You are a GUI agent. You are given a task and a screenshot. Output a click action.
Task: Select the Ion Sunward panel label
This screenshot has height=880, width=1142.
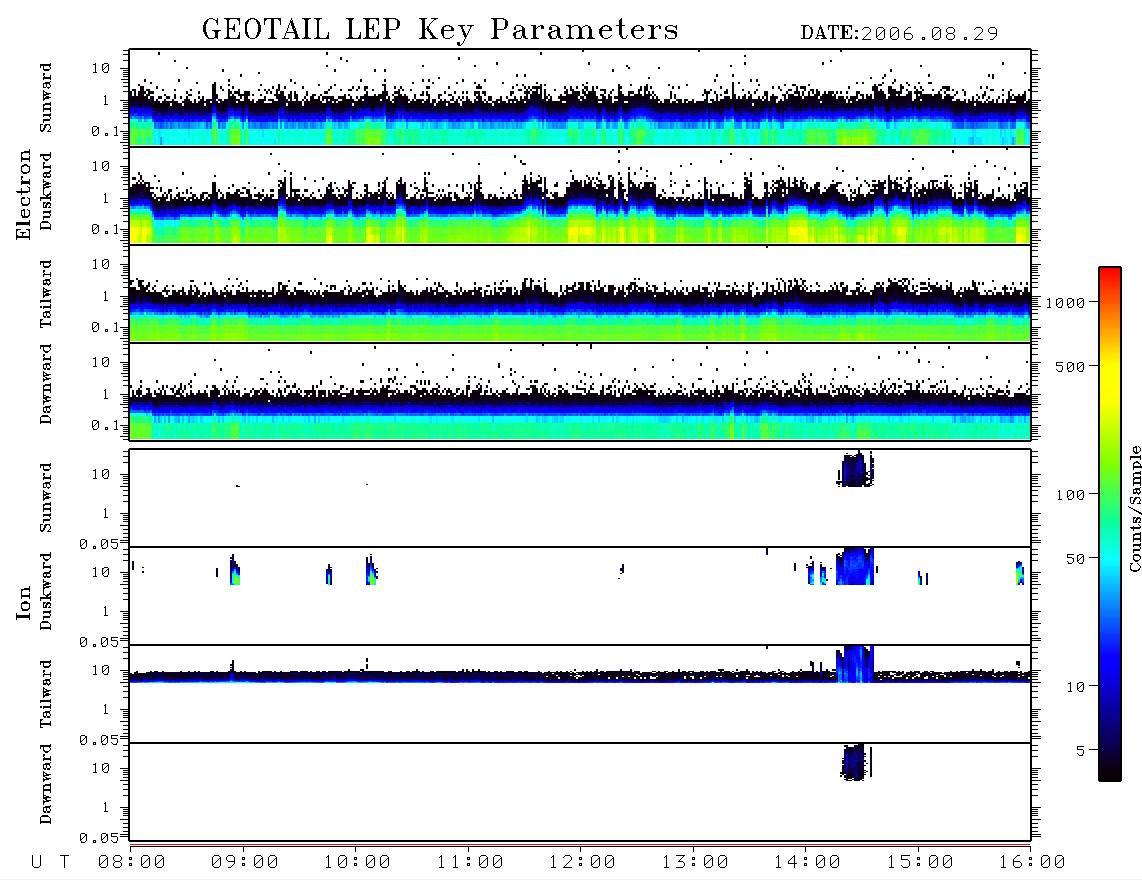[x=46, y=498]
